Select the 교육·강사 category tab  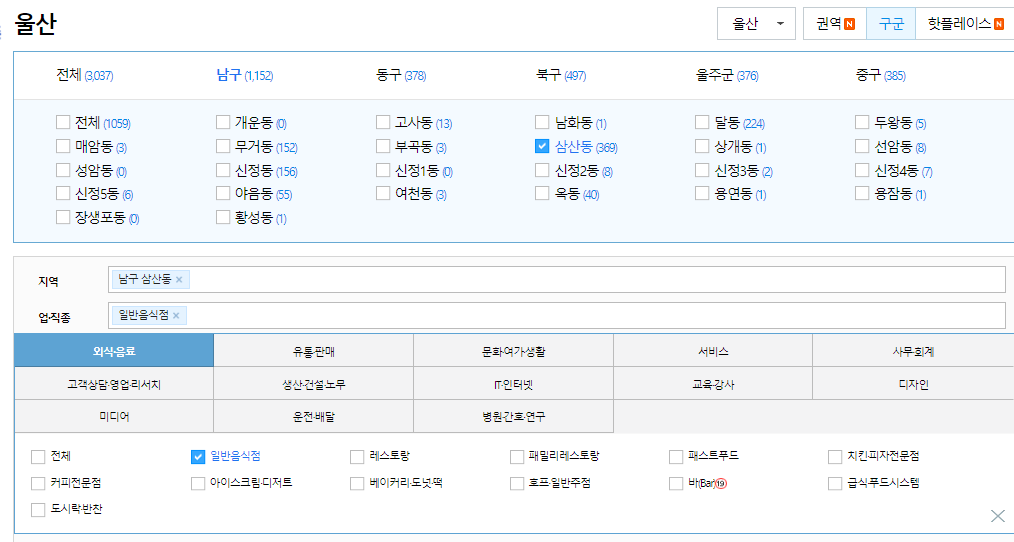click(x=713, y=384)
